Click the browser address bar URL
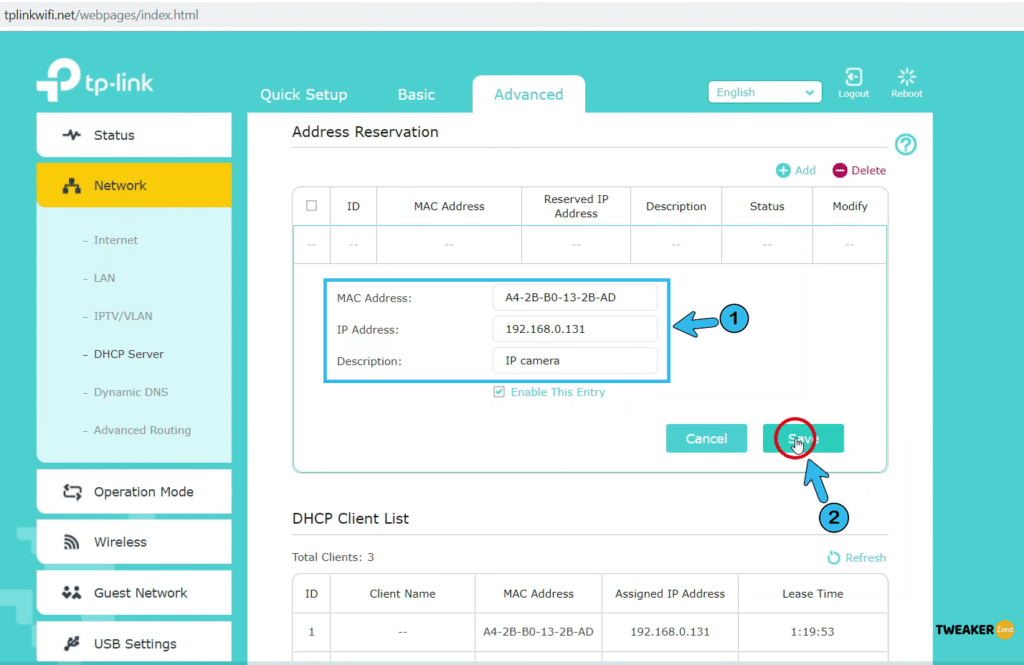 pyautogui.click(x=101, y=15)
